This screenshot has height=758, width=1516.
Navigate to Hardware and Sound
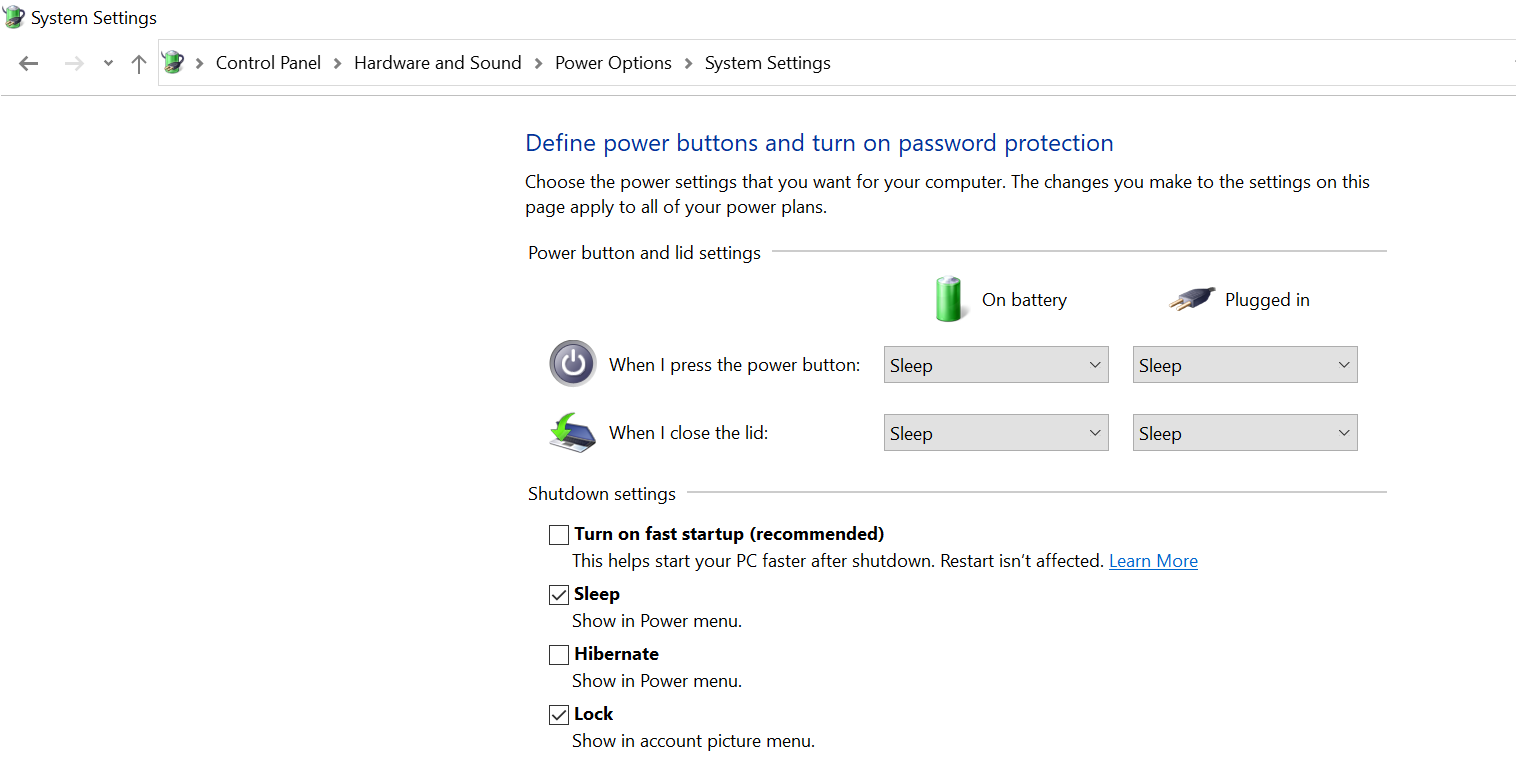437,62
